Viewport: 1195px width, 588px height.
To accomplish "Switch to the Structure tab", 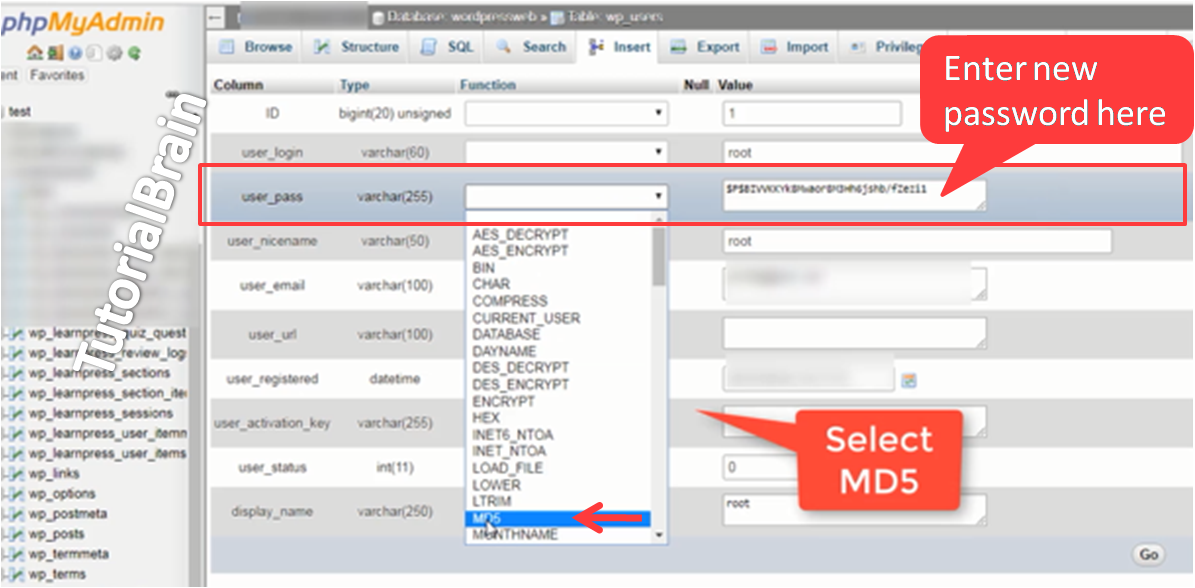I will pyautogui.click(x=357, y=47).
